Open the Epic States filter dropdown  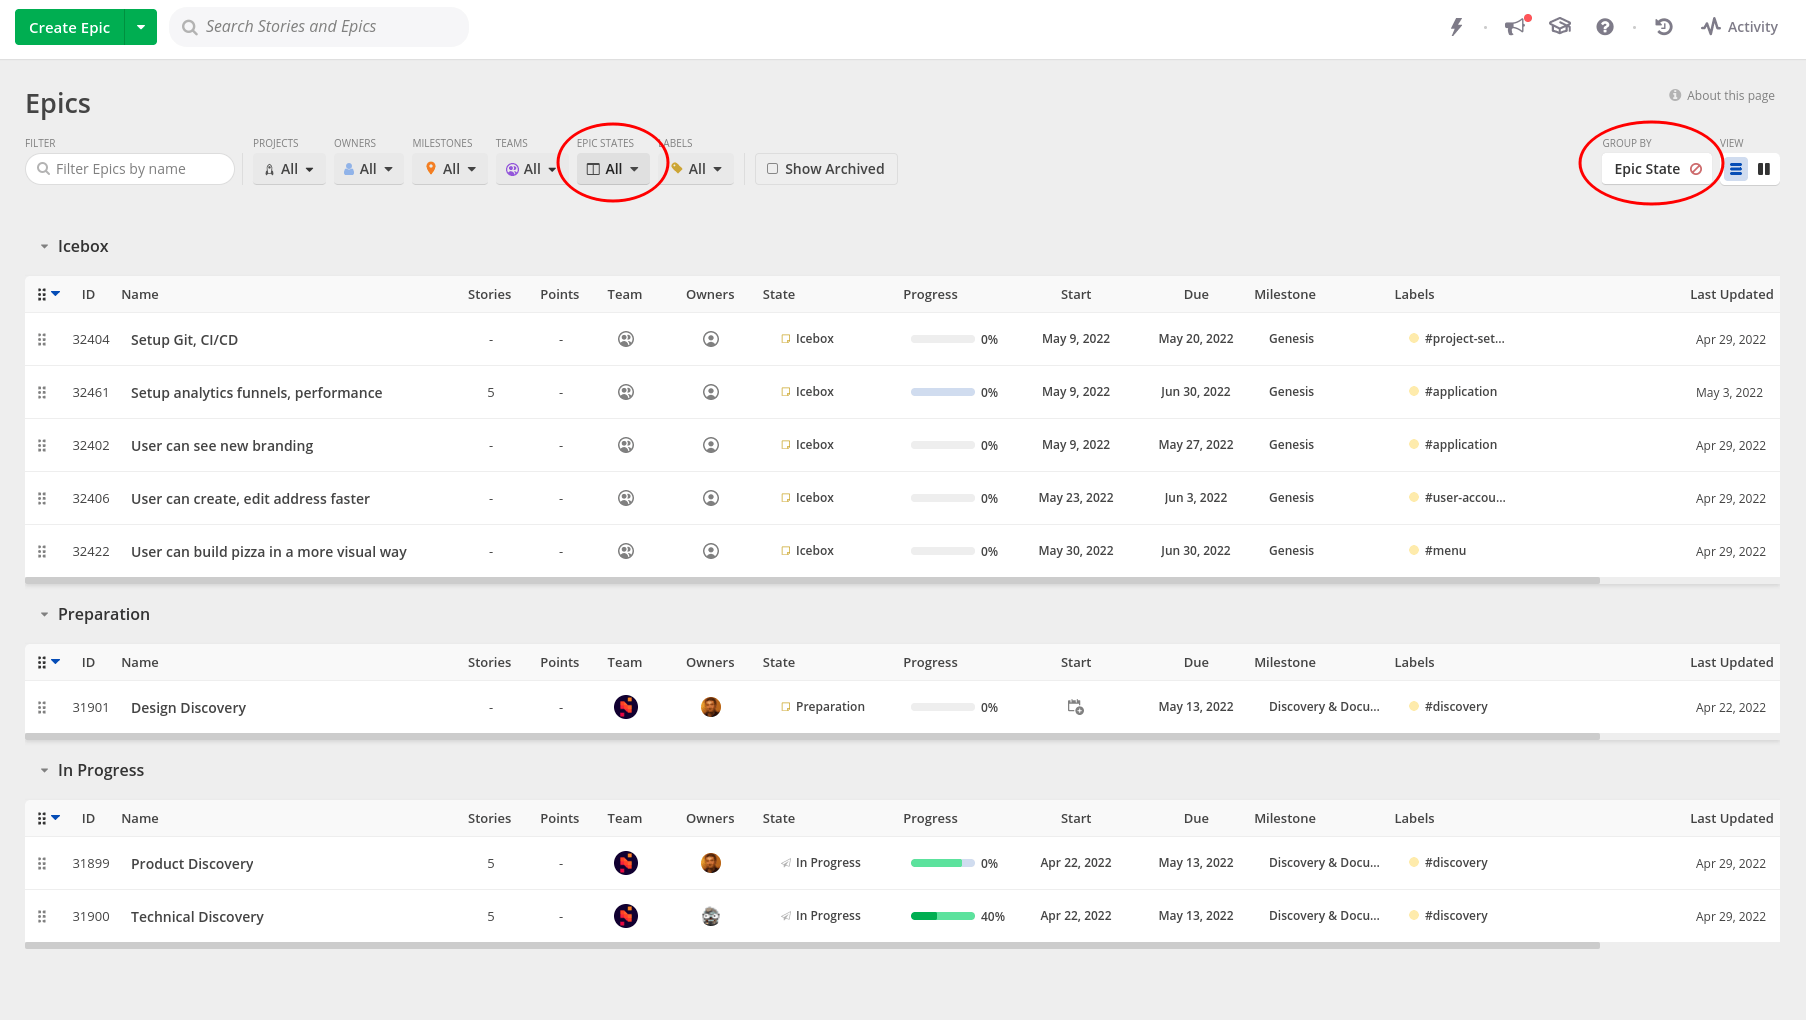612,169
